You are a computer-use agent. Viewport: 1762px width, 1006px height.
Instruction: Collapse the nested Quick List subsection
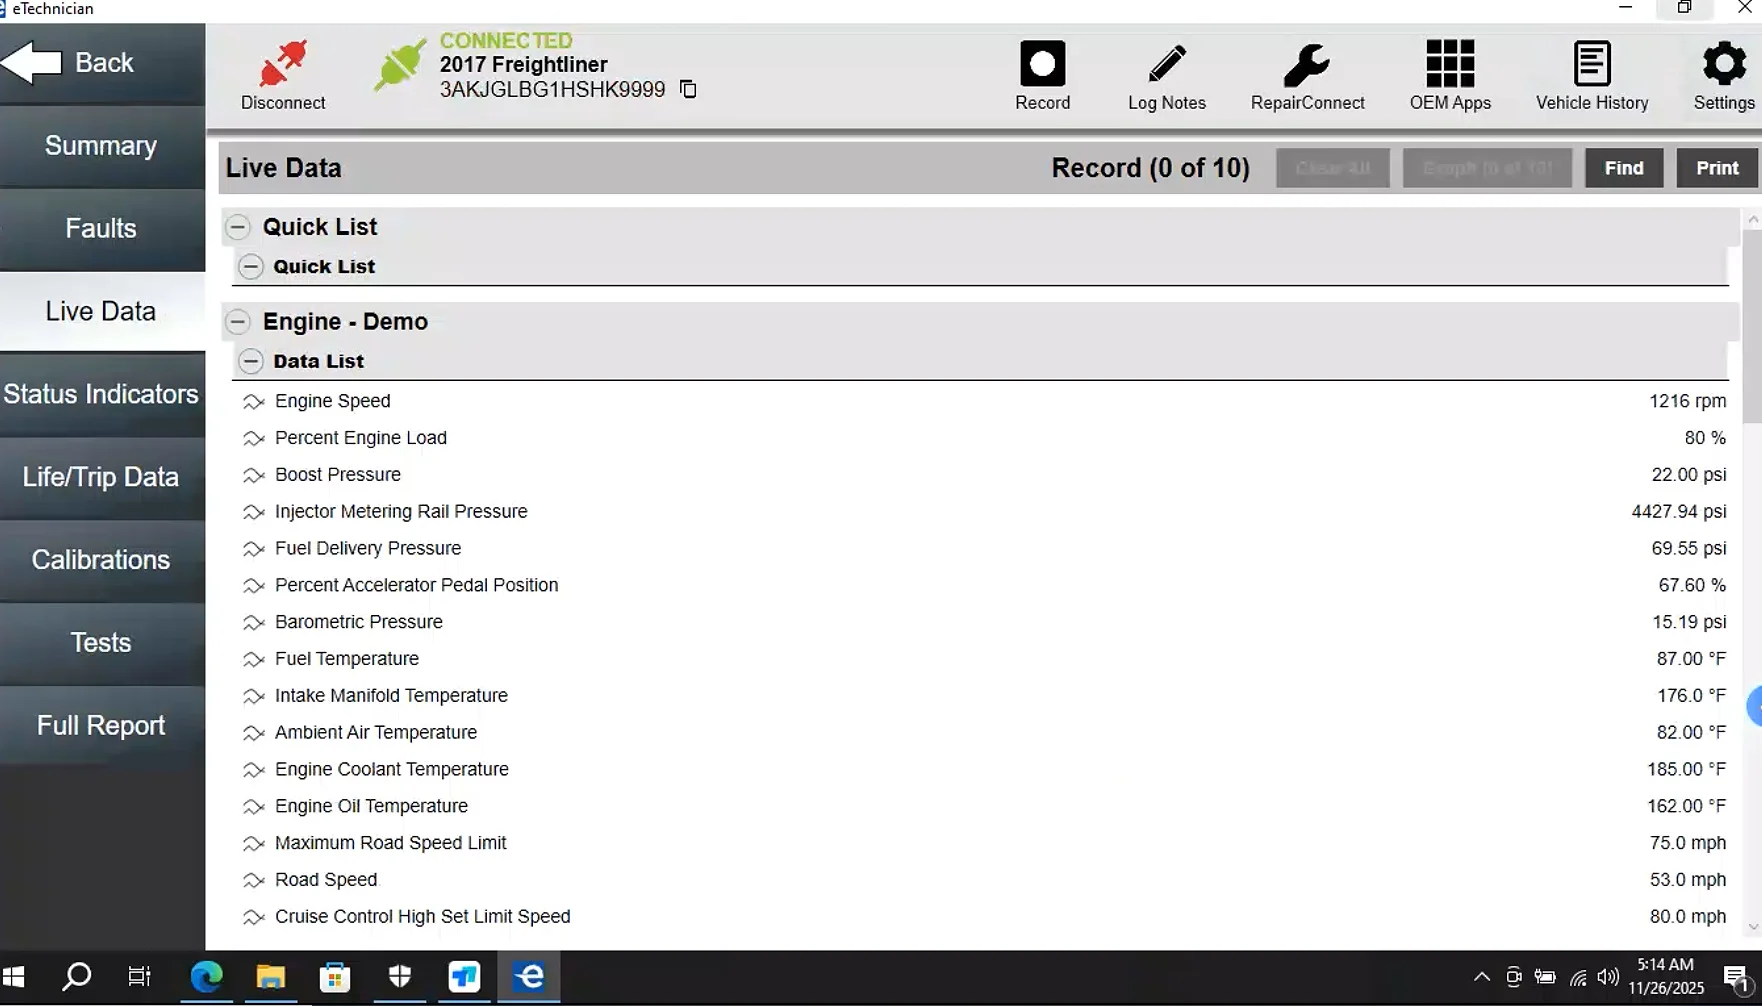(251, 267)
